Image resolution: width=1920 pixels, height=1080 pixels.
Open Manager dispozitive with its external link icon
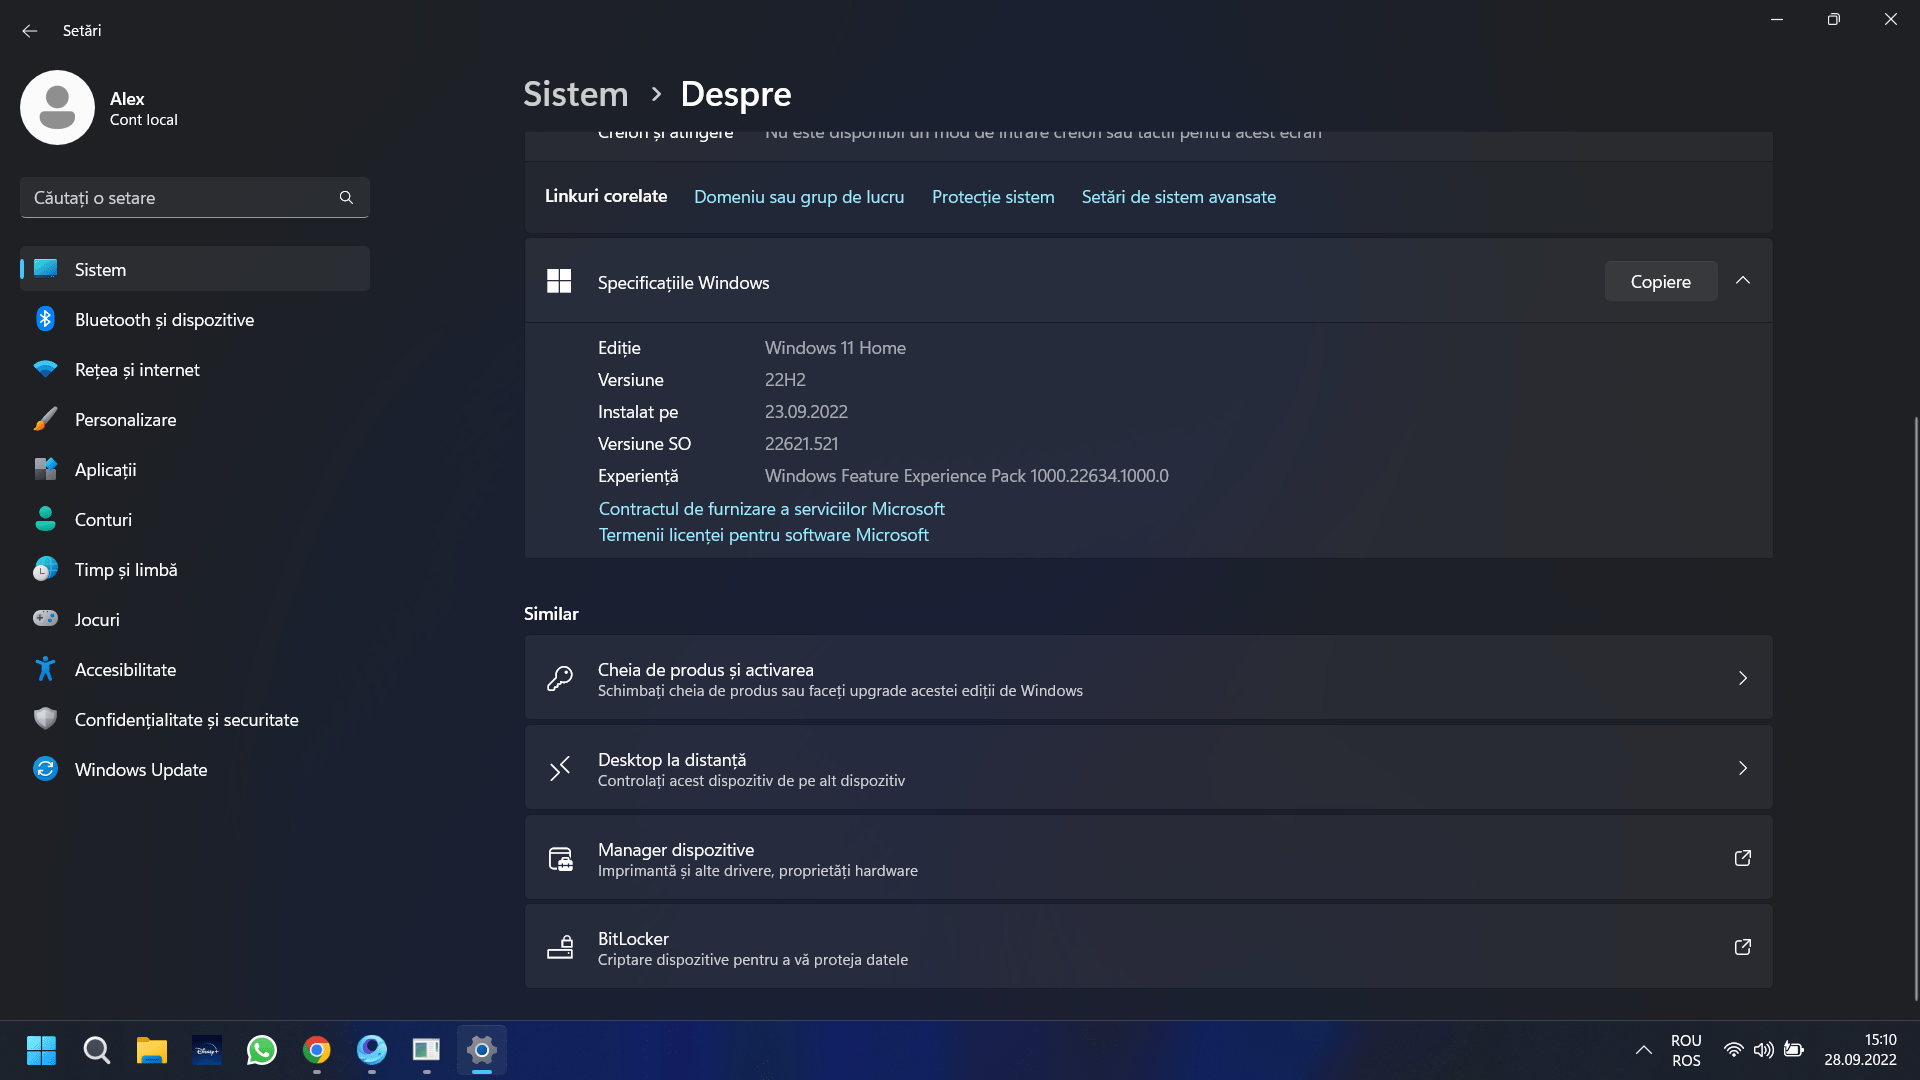tap(1743, 858)
